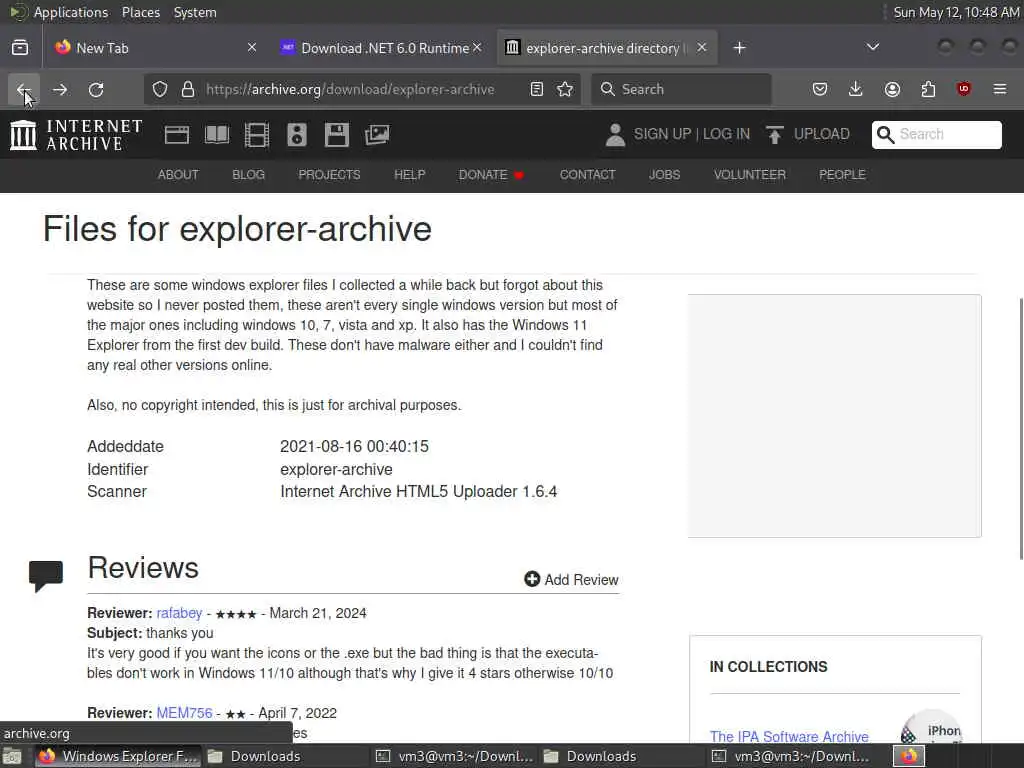Click the Internet Archive logo

point(76,135)
